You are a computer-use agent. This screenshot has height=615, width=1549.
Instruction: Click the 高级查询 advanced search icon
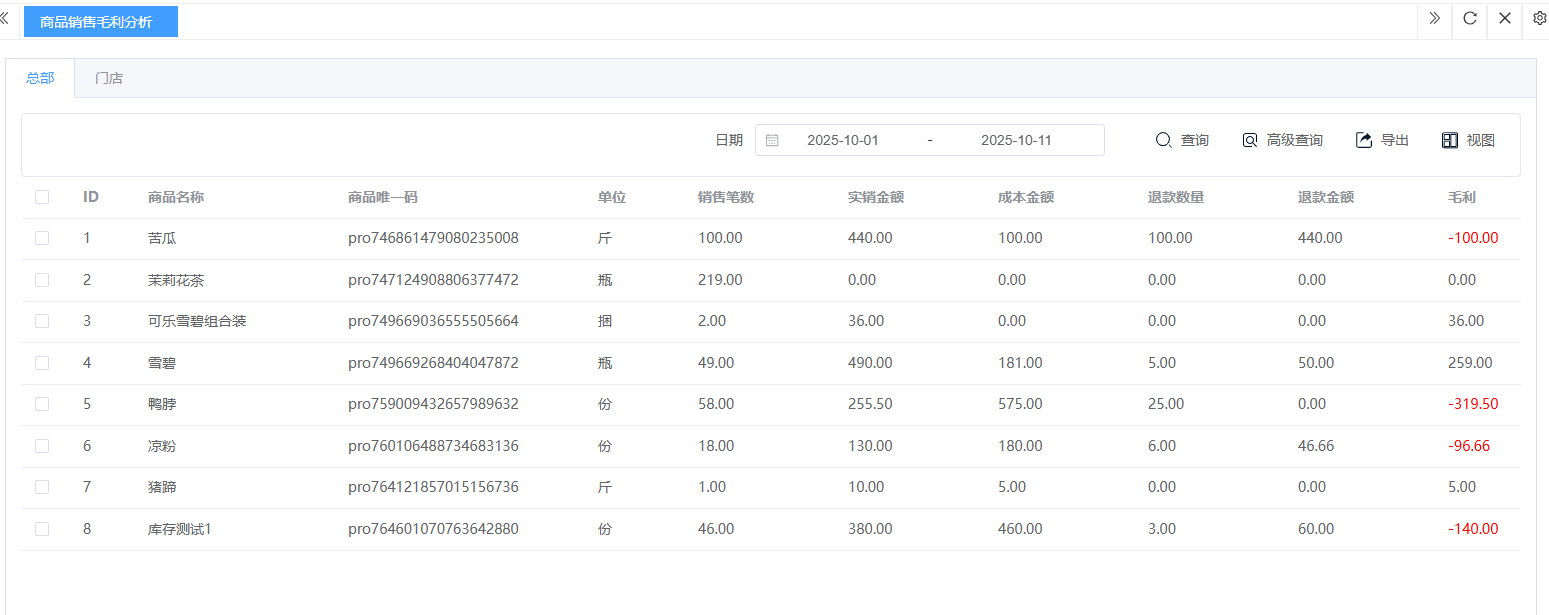pyautogui.click(x=1249, y=141)
